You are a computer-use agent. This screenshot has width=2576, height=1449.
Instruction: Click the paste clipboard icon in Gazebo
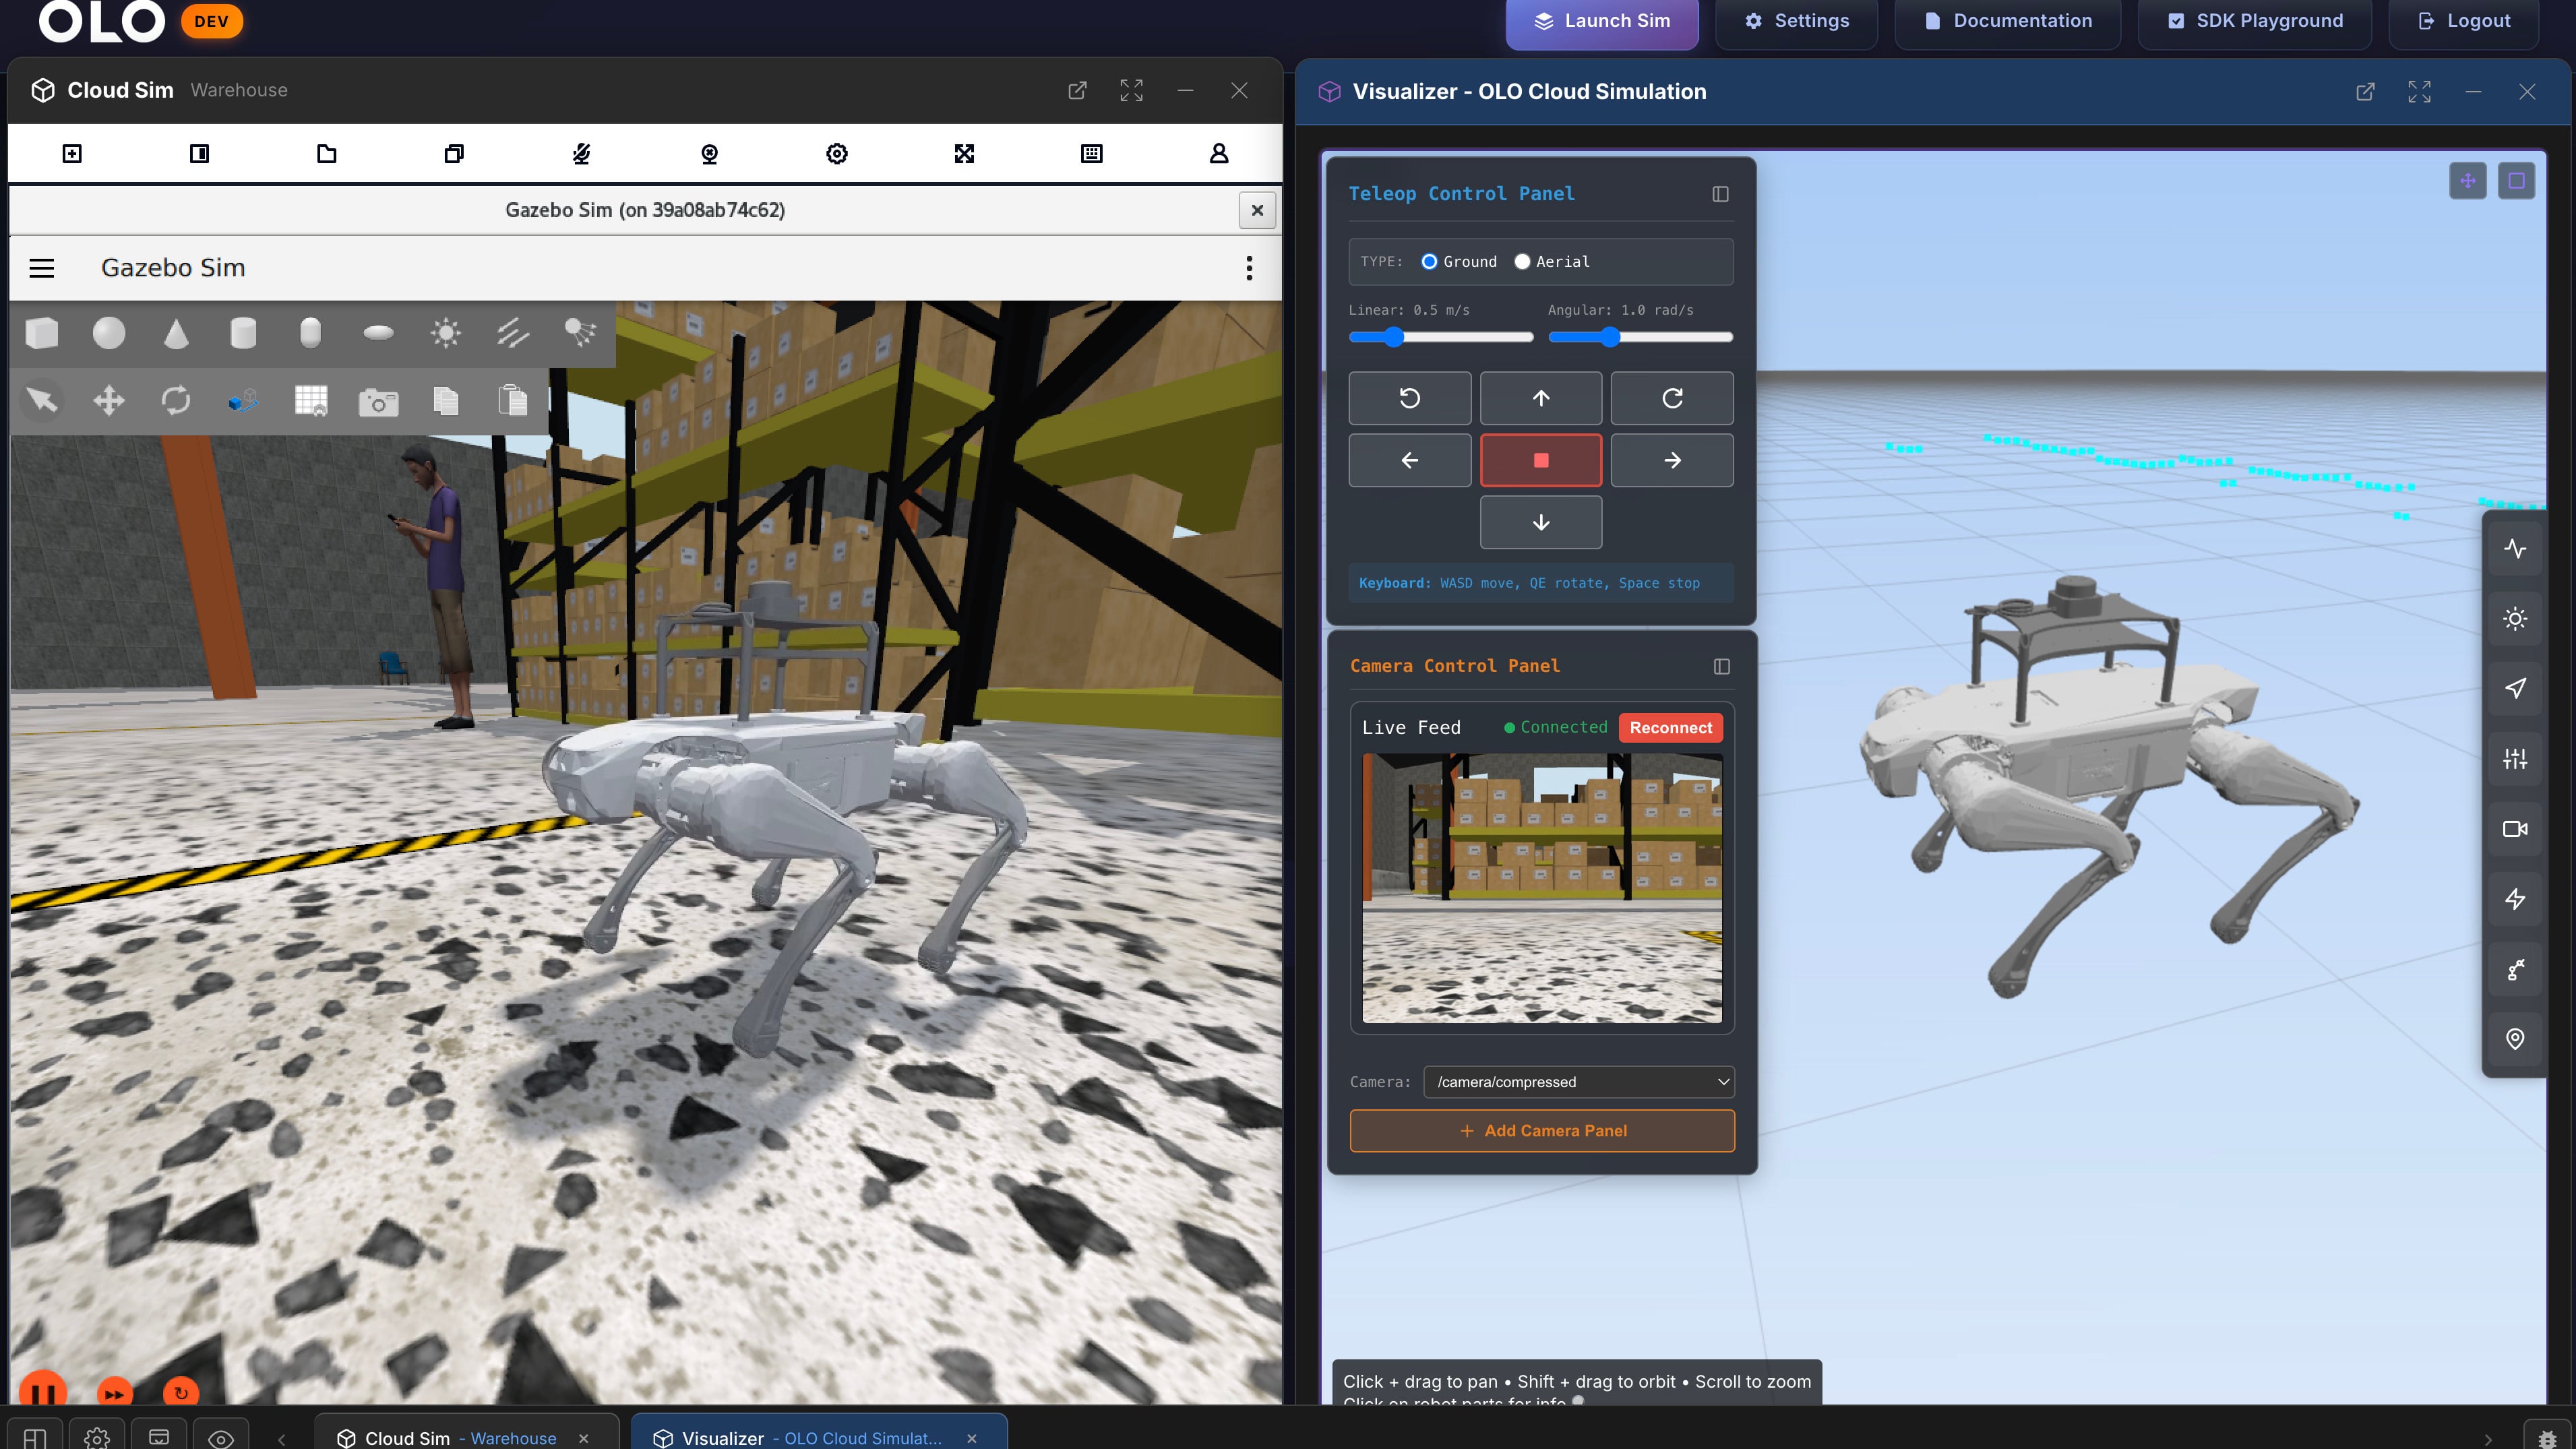tap(513, 401)
